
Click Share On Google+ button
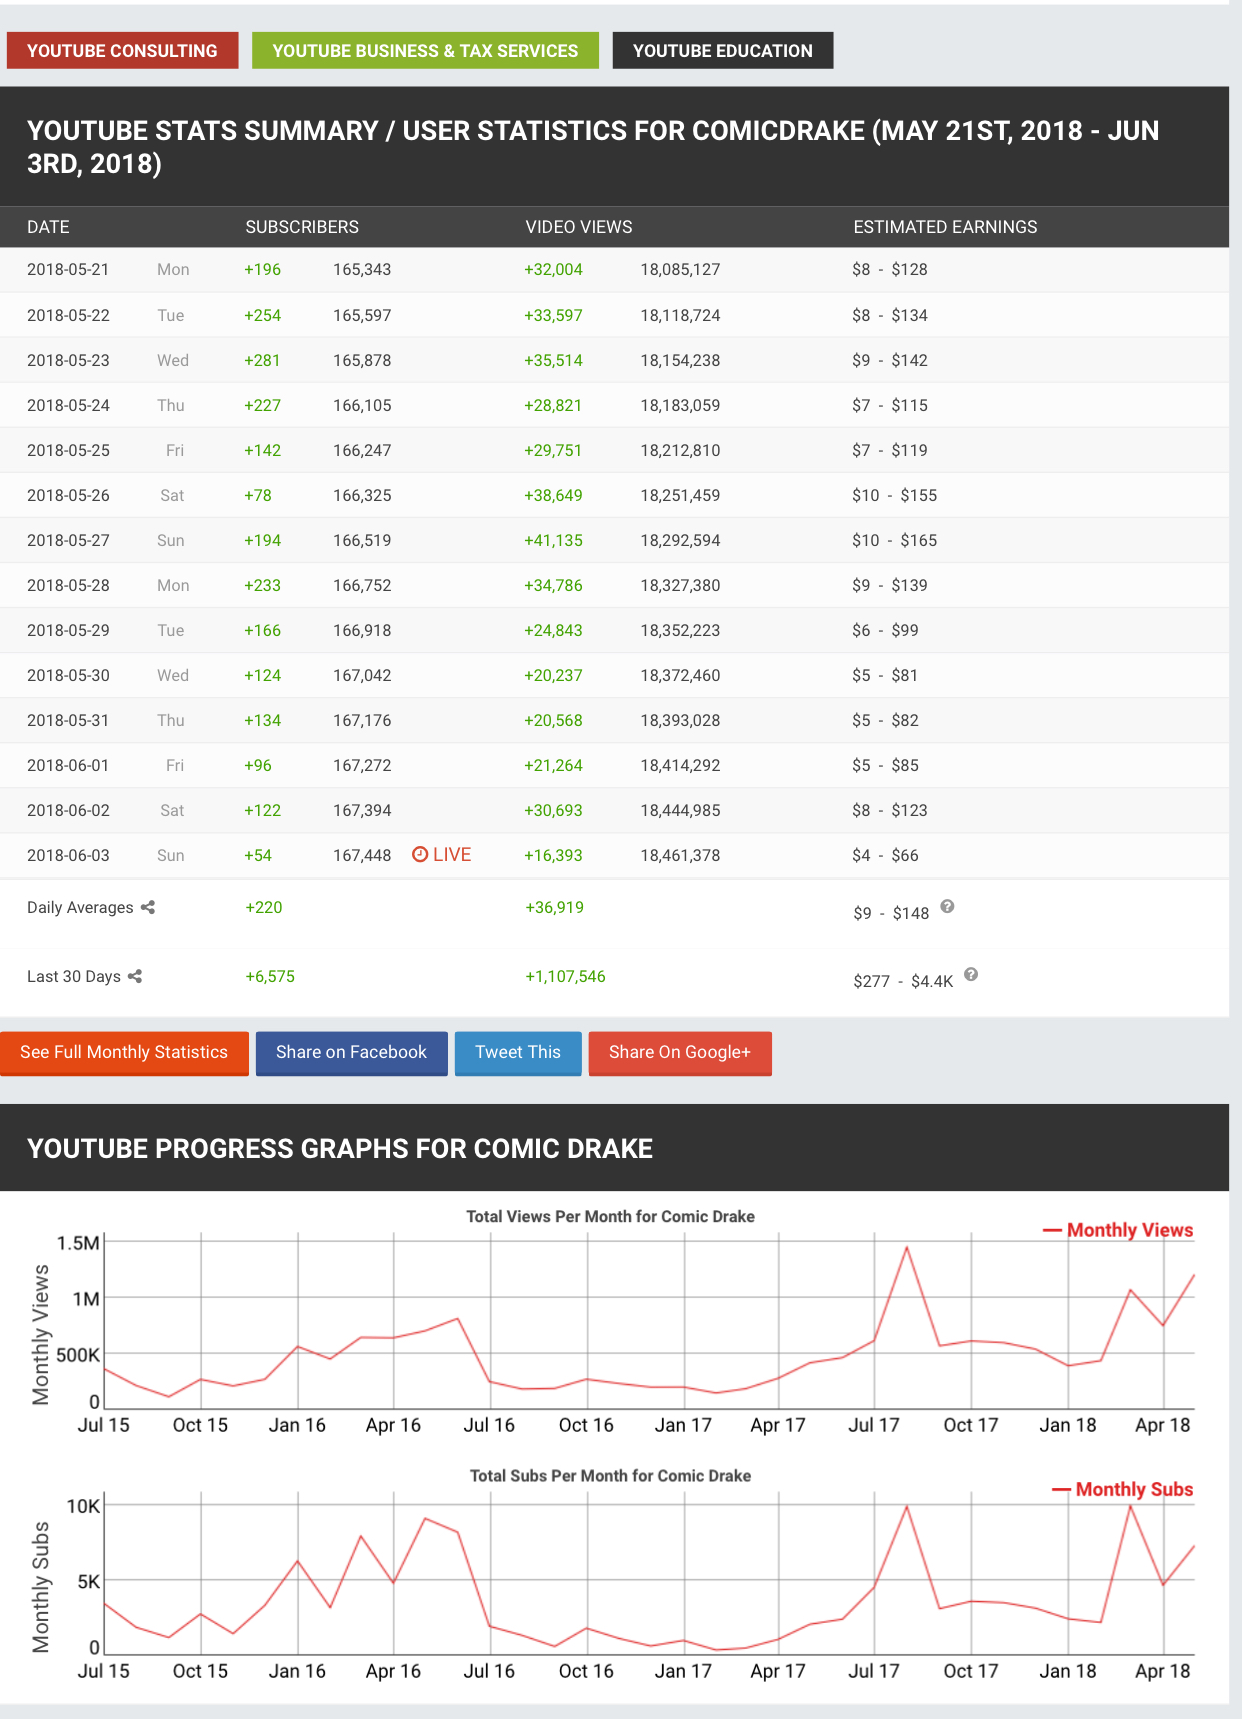(x=680, y=1053)
